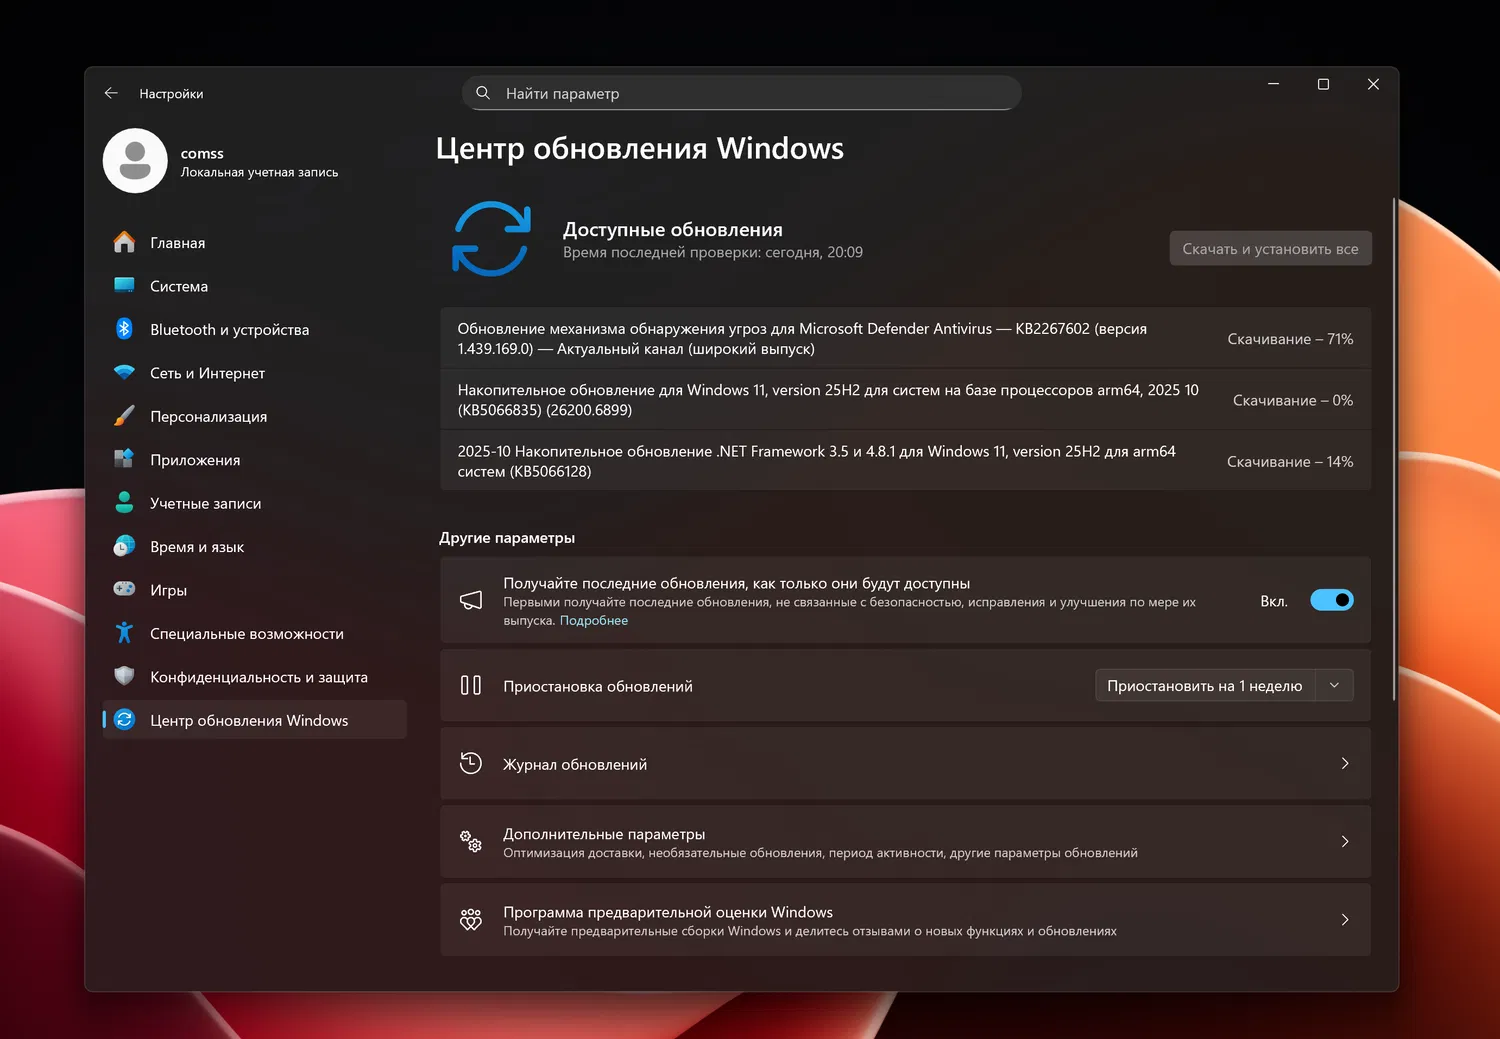Click the Найти параметр search field
1500x1039 pixels.
click(741, 93)
